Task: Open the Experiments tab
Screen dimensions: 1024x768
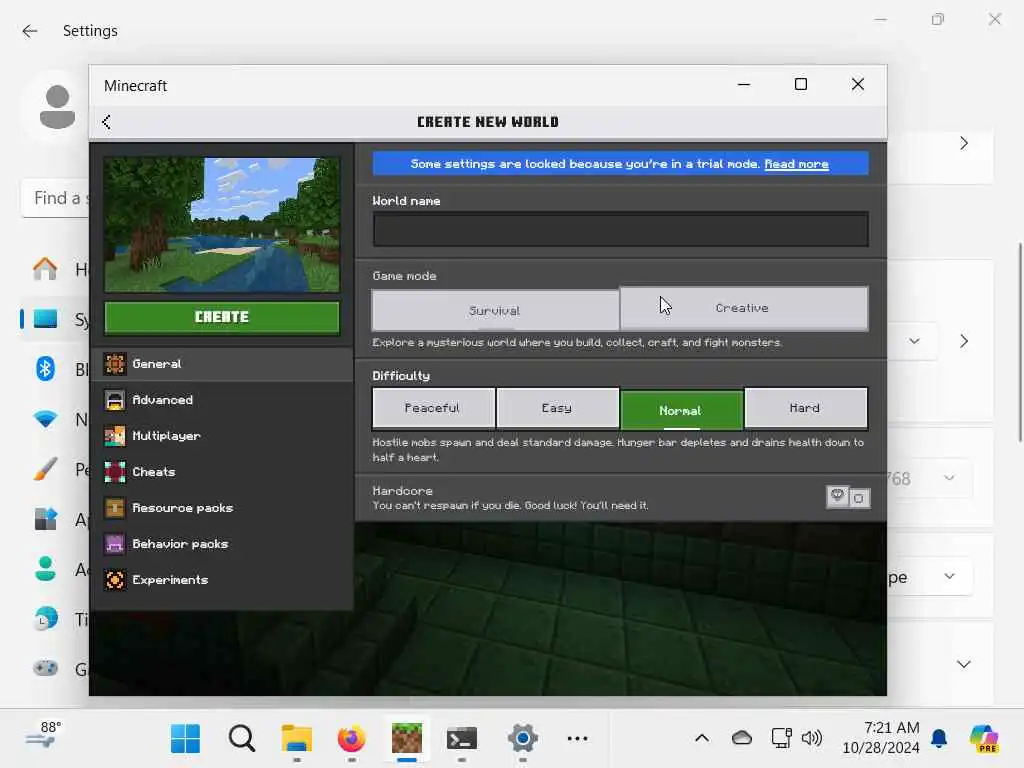Action: pos(222,579)
